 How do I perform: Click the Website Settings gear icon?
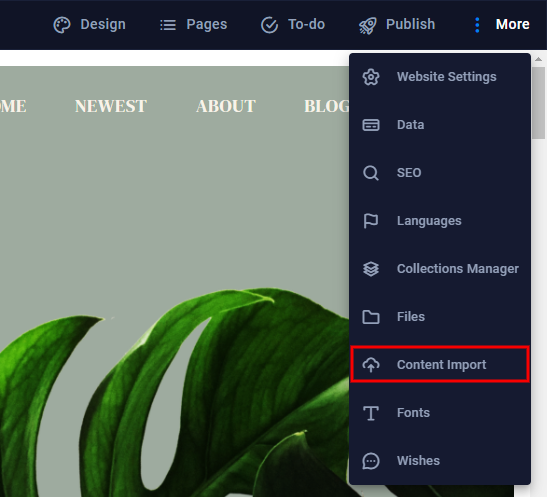pyautogui.click(x=371, y=77)
